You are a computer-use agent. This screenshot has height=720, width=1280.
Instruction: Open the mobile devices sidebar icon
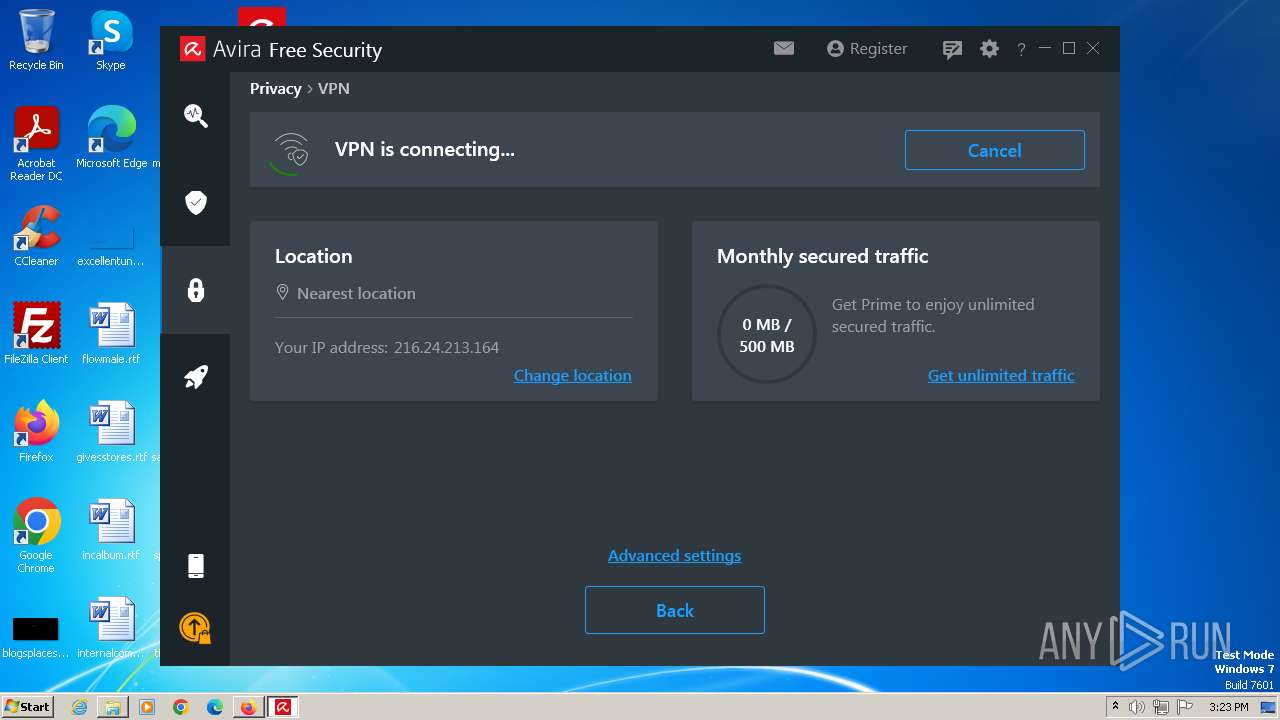(195, 566)
